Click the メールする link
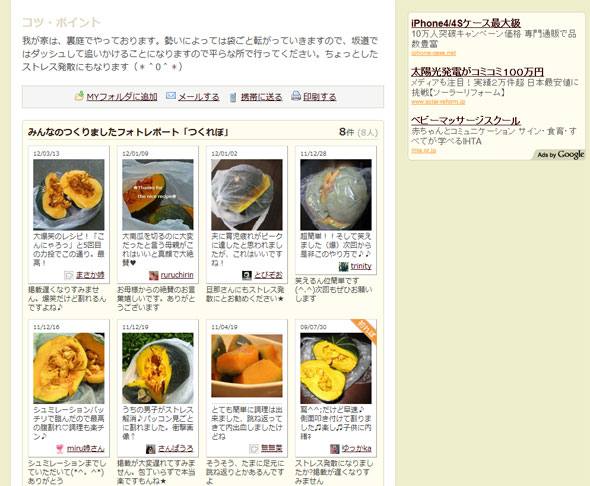 199,97
